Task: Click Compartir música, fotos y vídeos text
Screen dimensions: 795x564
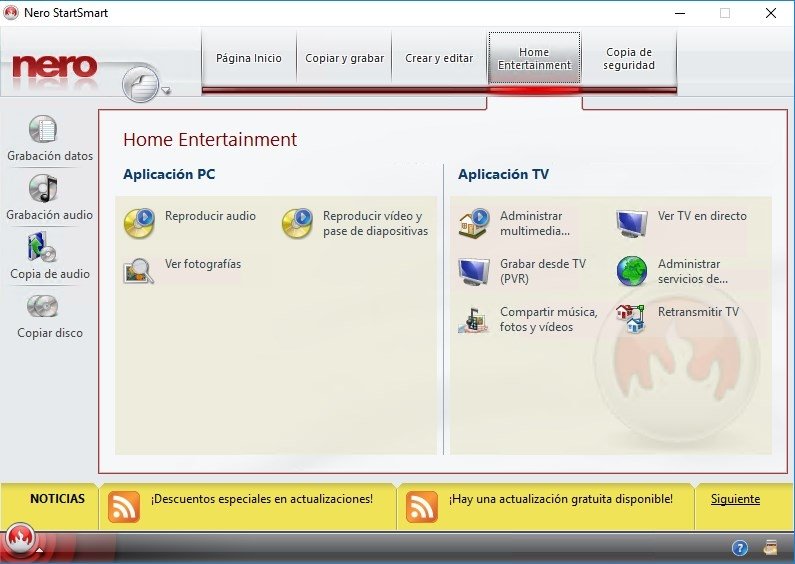Action: (x=549, y=320)
